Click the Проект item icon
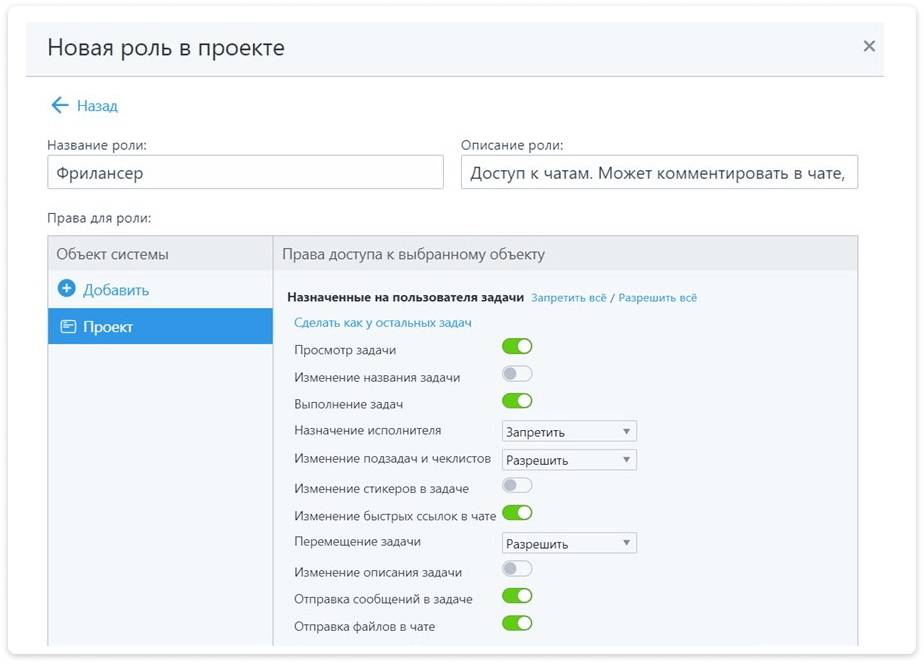 tap(68, 327)
